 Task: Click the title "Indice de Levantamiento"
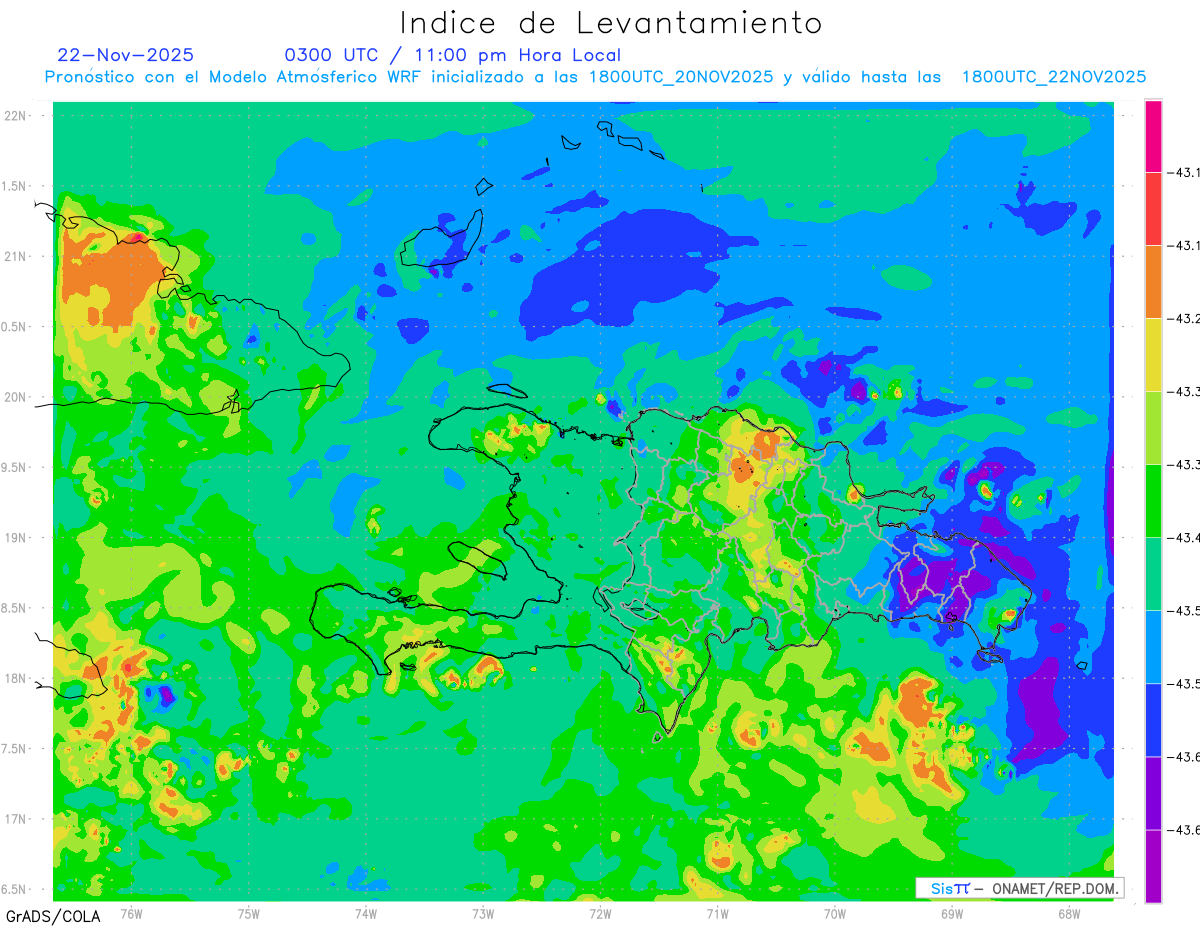[x=611, y=22]
